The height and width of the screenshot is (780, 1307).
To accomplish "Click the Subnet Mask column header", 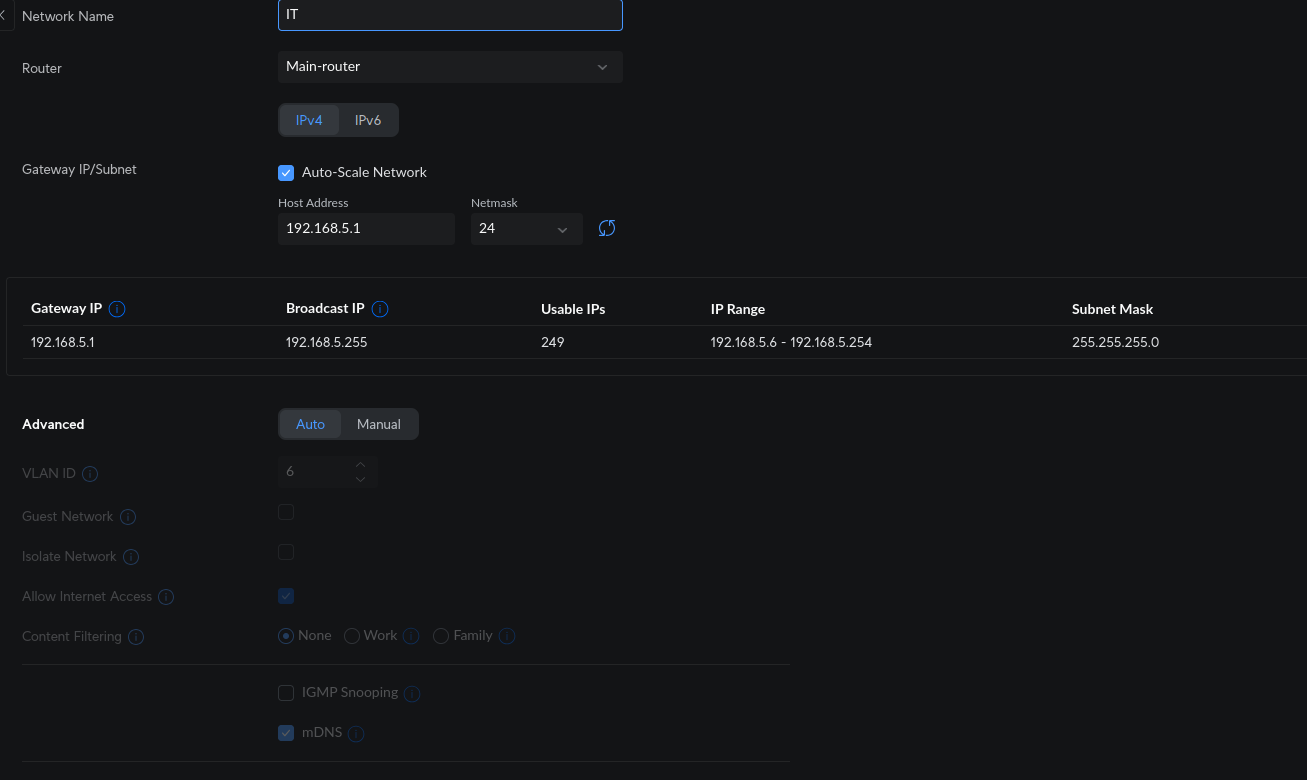I will (1113, 309).
